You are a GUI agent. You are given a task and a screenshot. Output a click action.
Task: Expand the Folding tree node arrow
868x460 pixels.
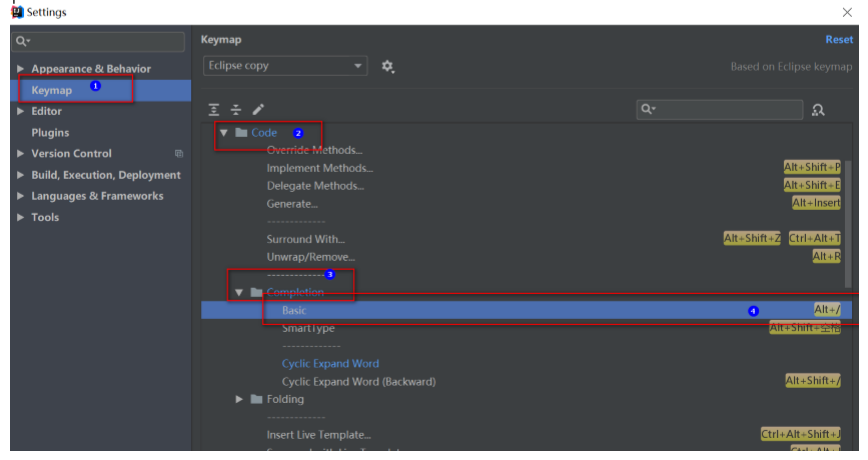pyautogui.click(x=239, y=399)
